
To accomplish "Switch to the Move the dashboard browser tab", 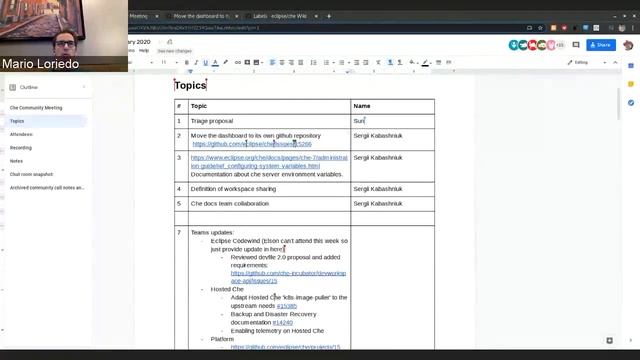I will 201,16.
